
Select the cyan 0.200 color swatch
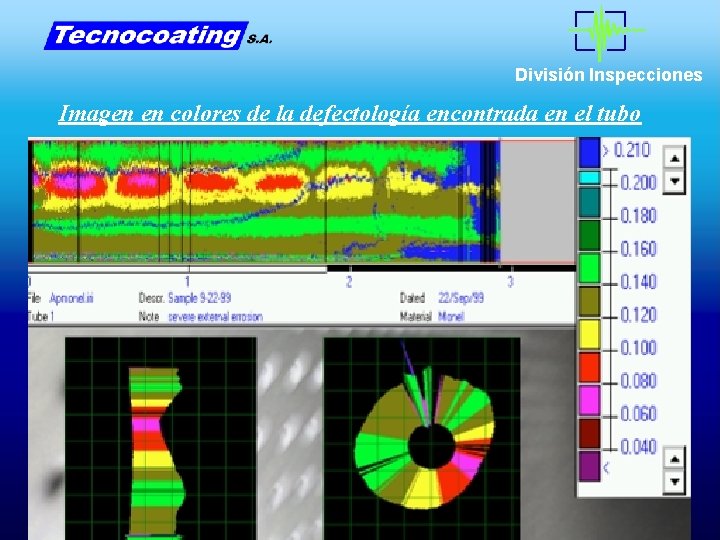(590, 178)
